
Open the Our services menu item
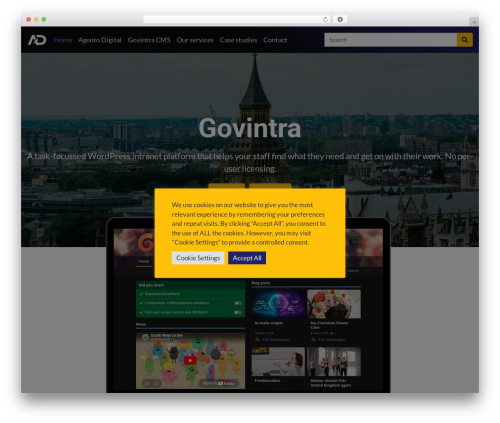pyautogui.click(x=195, y=40)
